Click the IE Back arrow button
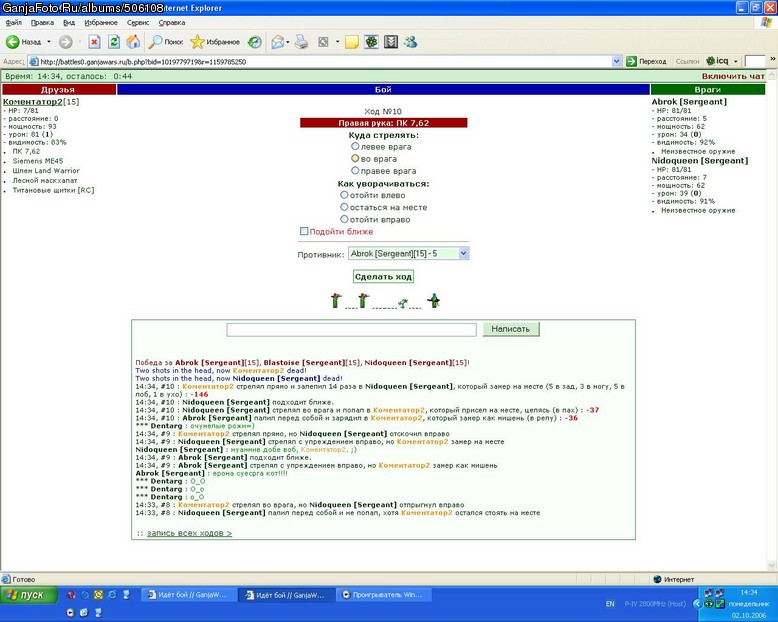The width and height of the screenshot is (778, 622). click(x=13, y=42)
